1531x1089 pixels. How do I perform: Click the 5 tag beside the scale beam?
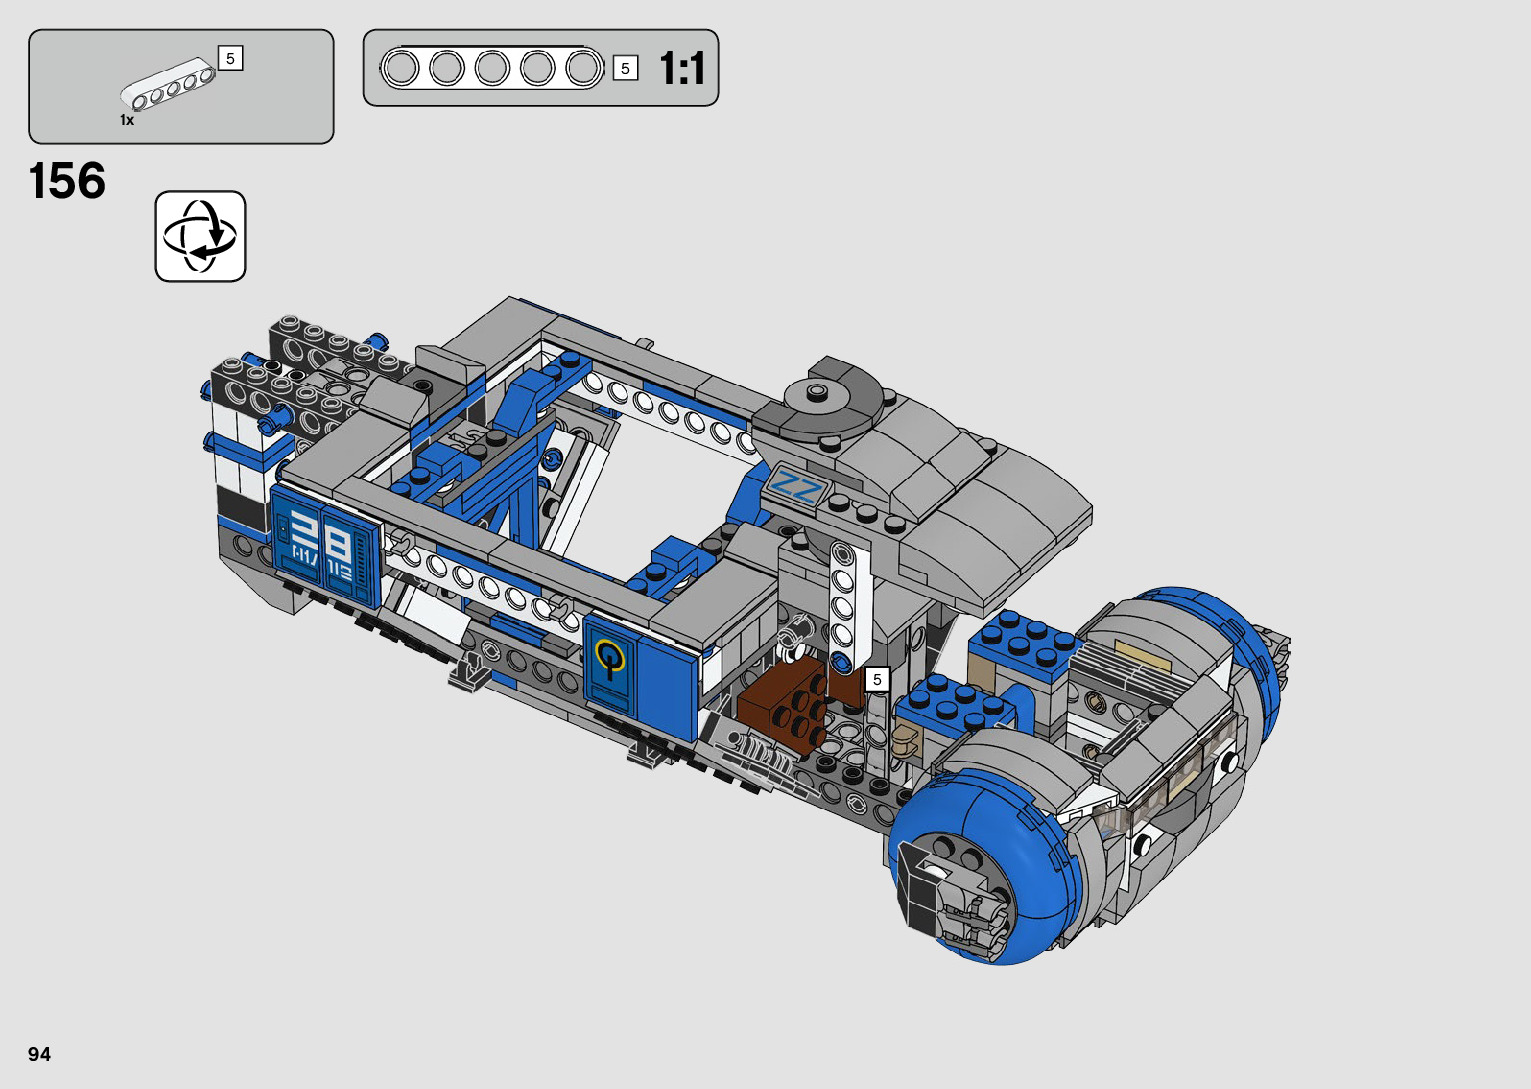point(625,68)
